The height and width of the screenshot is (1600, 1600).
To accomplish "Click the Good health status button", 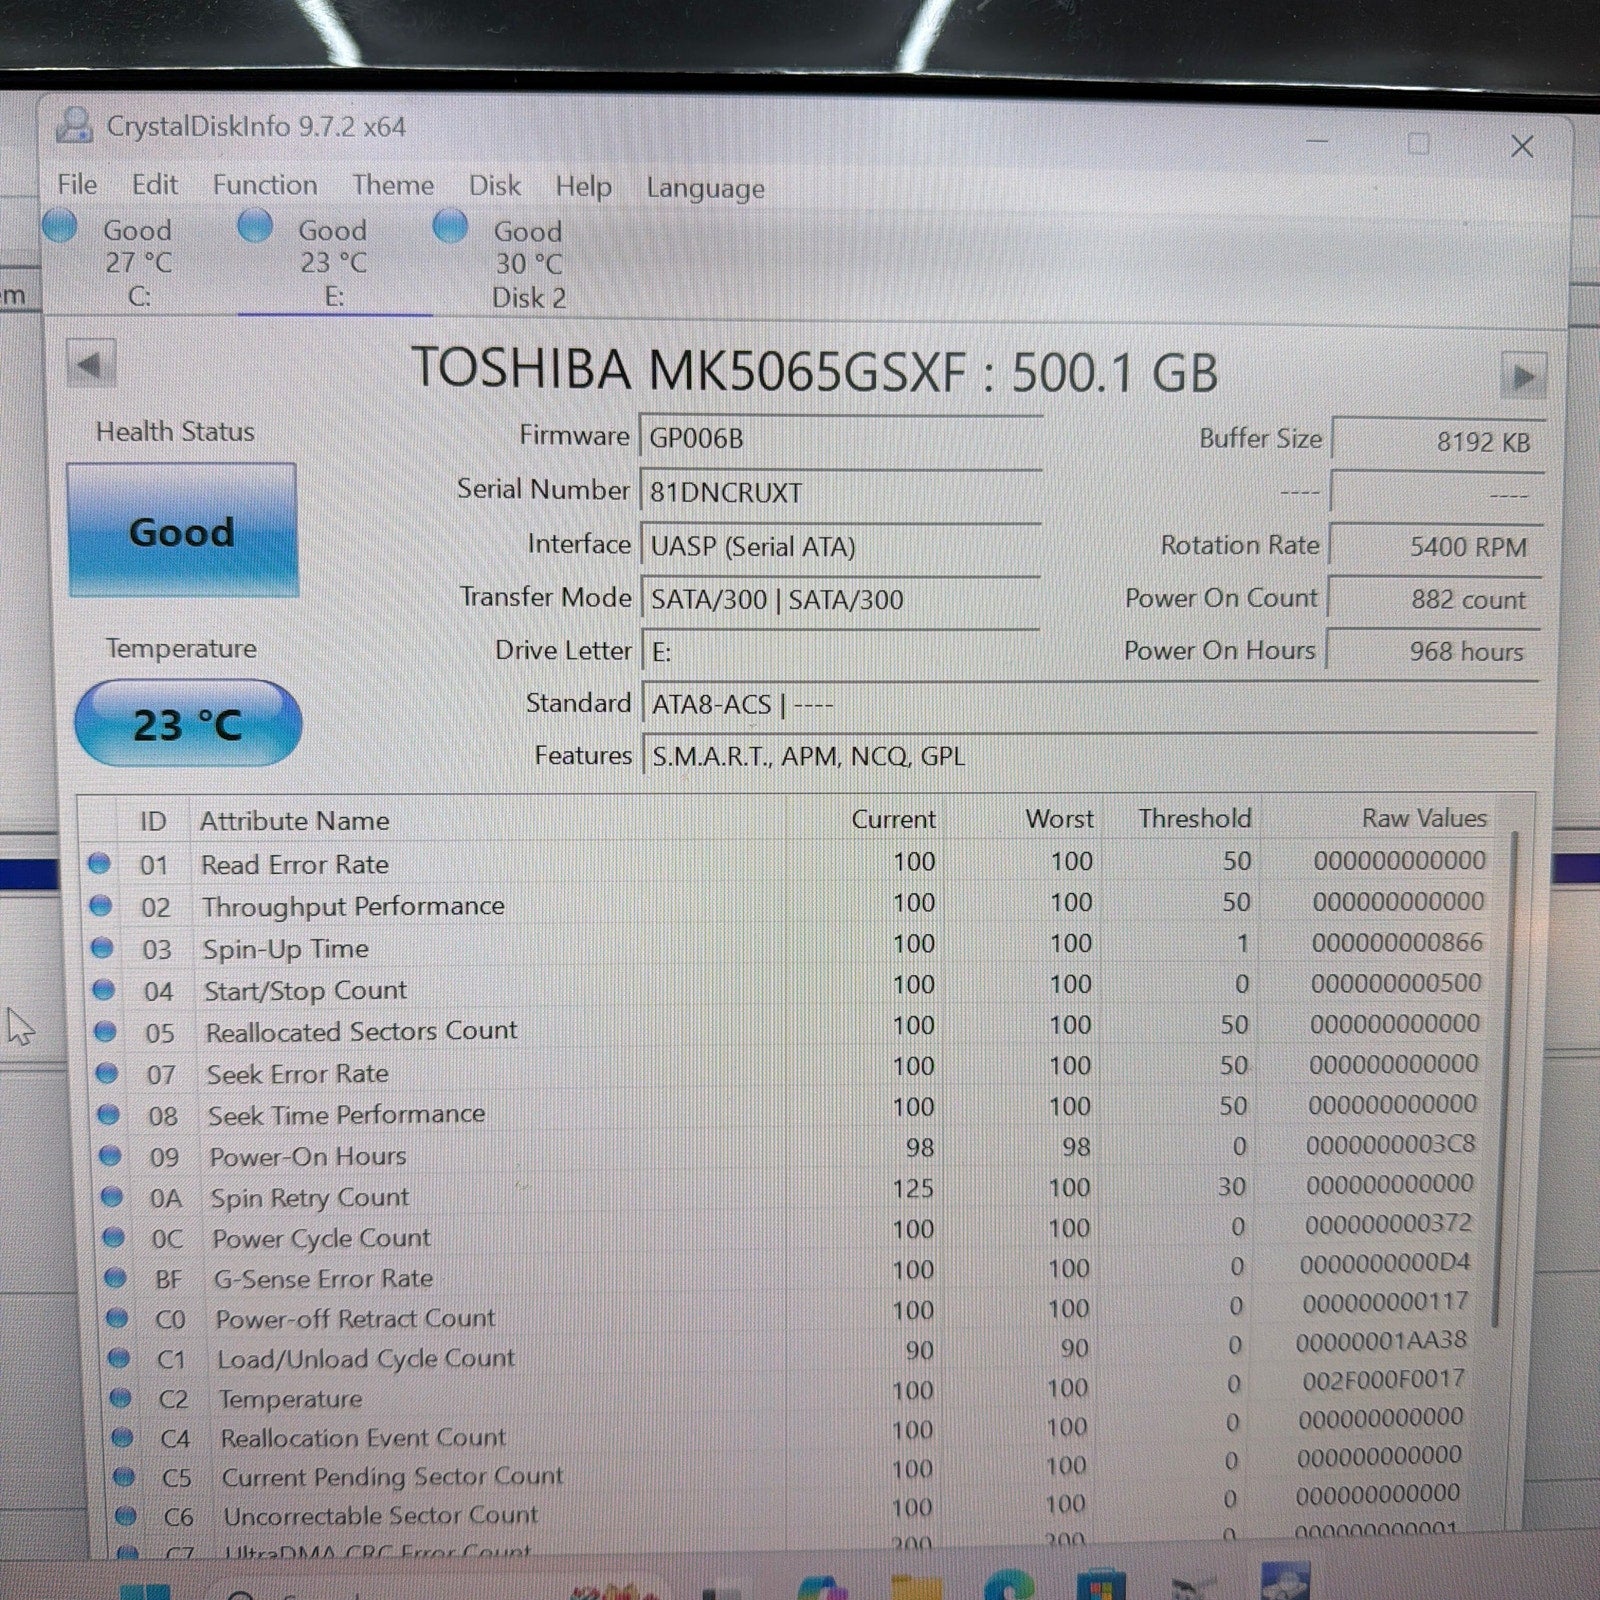I will [182, 531].
